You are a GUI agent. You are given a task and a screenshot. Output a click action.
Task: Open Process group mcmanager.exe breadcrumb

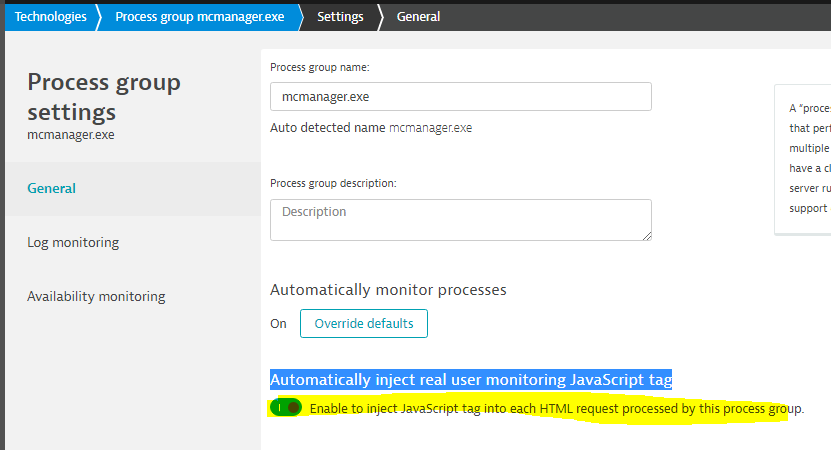199,17
